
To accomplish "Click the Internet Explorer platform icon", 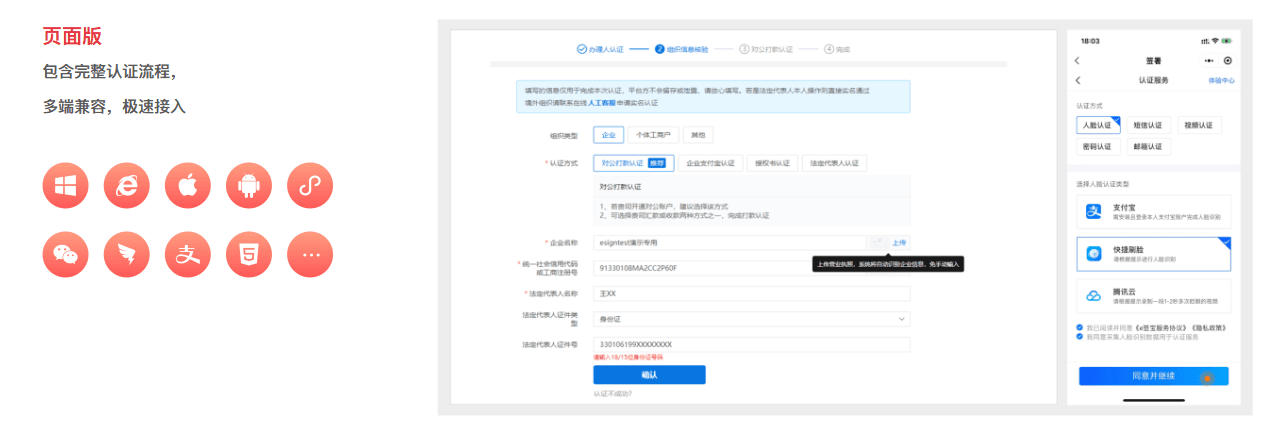I will pos(127,186).
